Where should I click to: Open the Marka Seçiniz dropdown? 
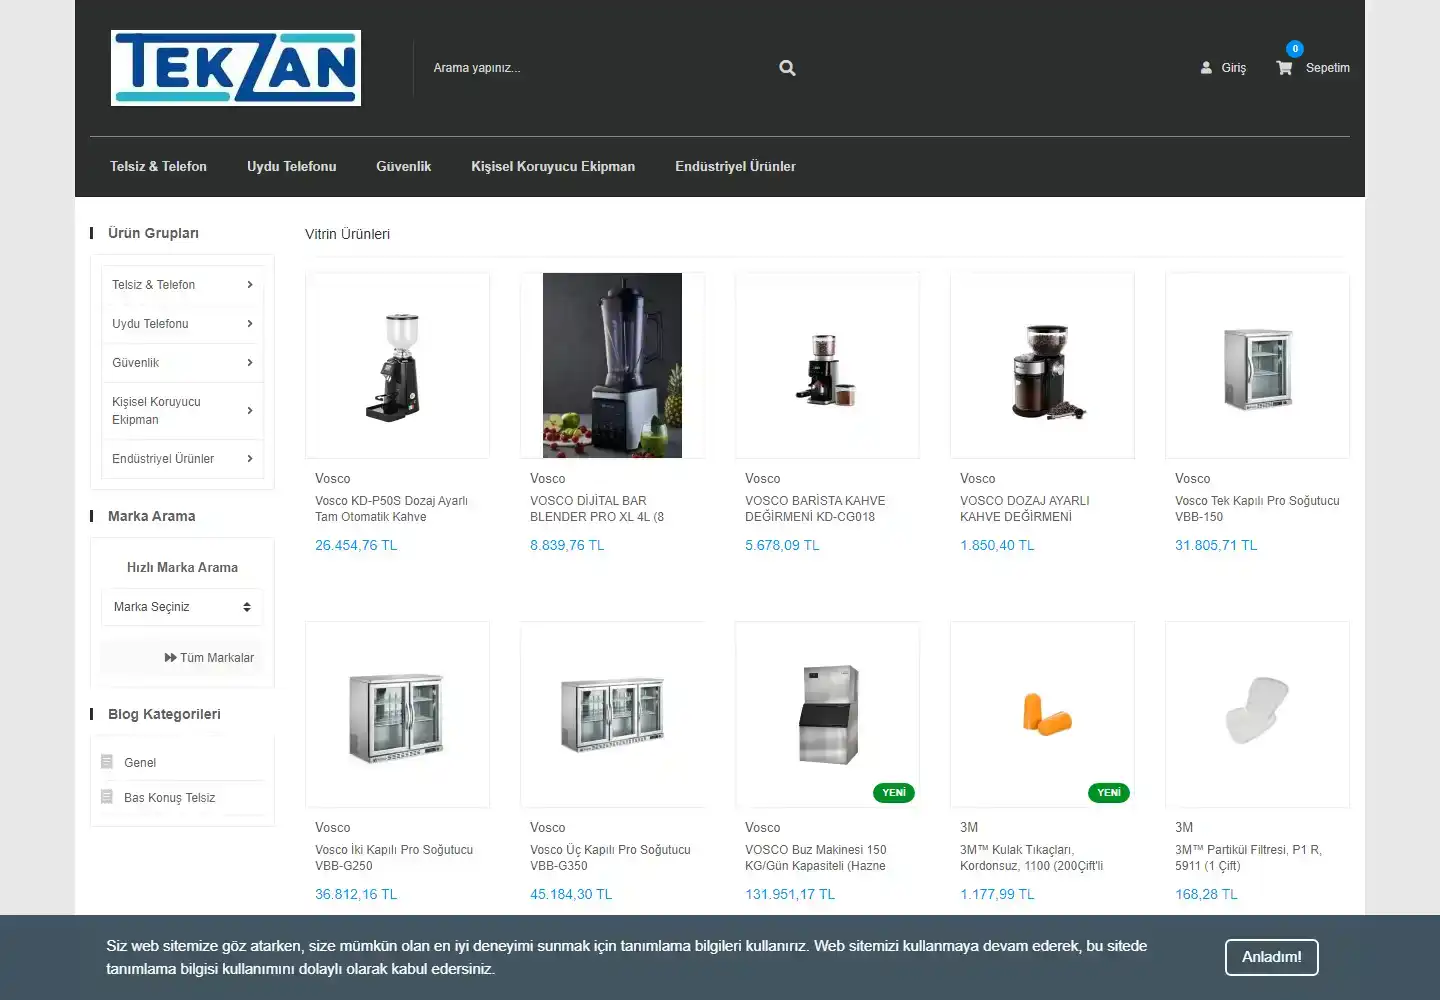click(182, 607)
